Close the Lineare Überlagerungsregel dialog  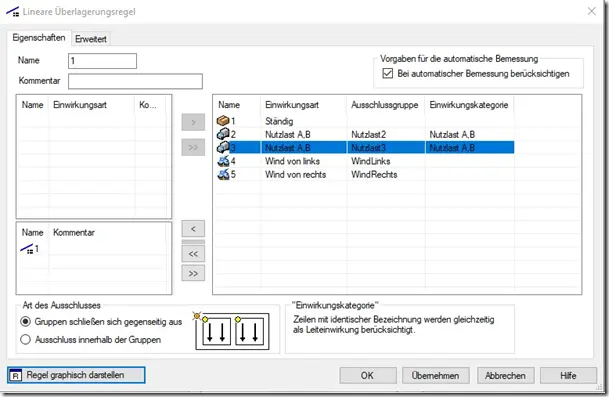click(x=592, y=11)
